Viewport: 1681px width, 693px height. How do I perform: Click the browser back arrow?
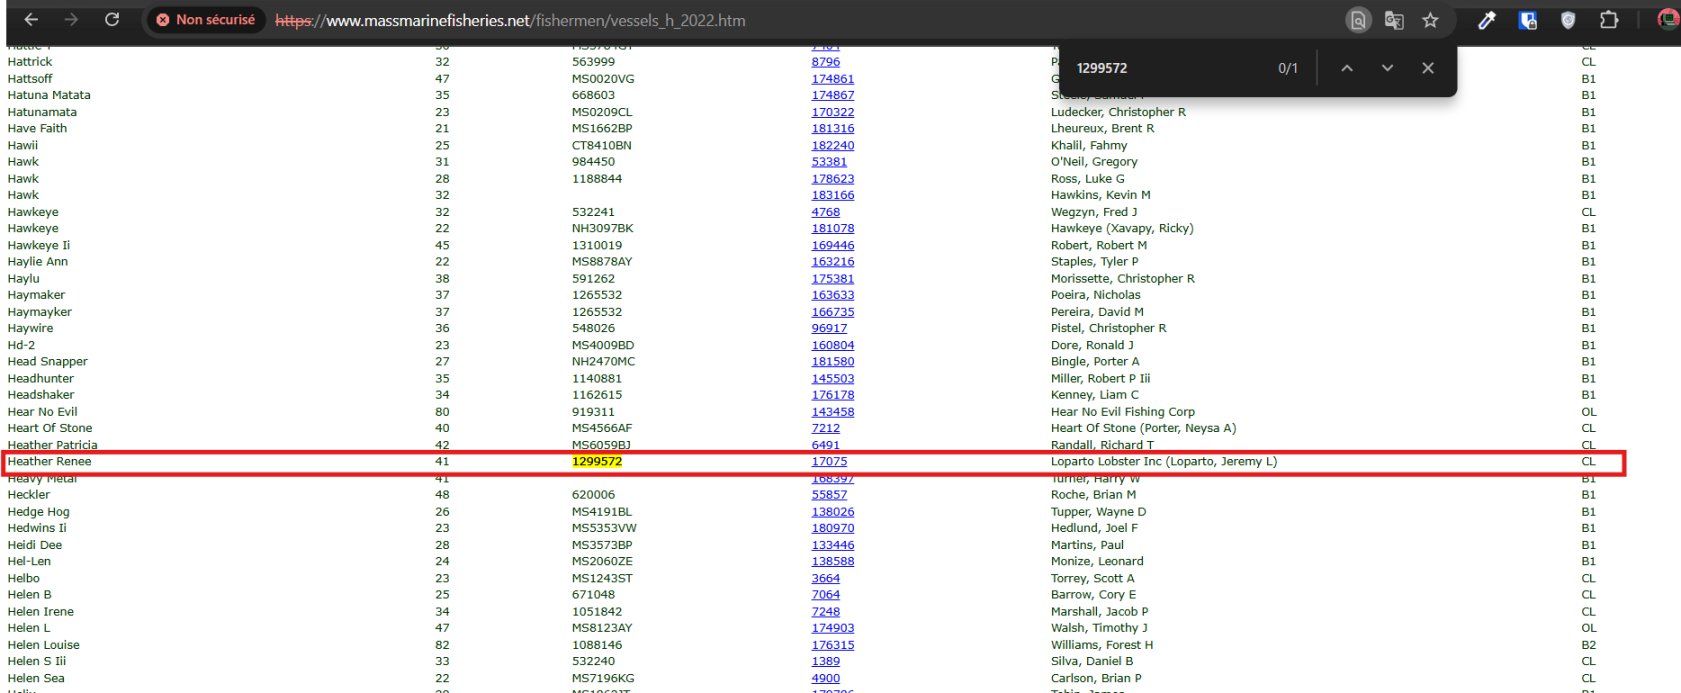pos(31,20)
